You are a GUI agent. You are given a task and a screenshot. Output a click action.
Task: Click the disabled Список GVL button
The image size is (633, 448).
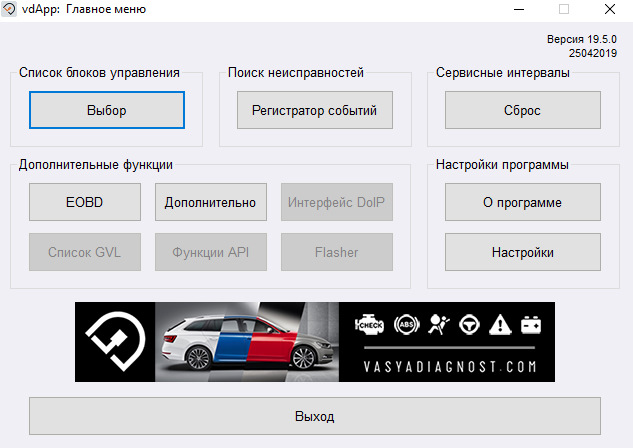tap(85, 252)
